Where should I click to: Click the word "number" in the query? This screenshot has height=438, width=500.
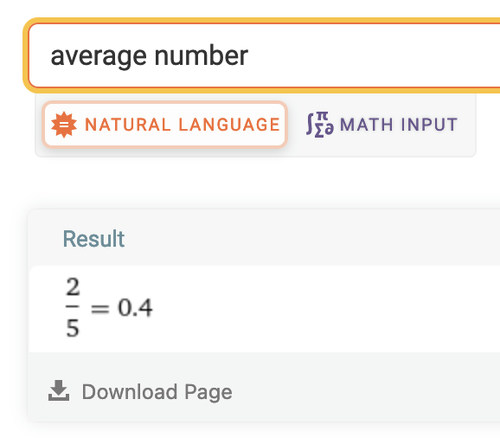(x=201, y=55)
